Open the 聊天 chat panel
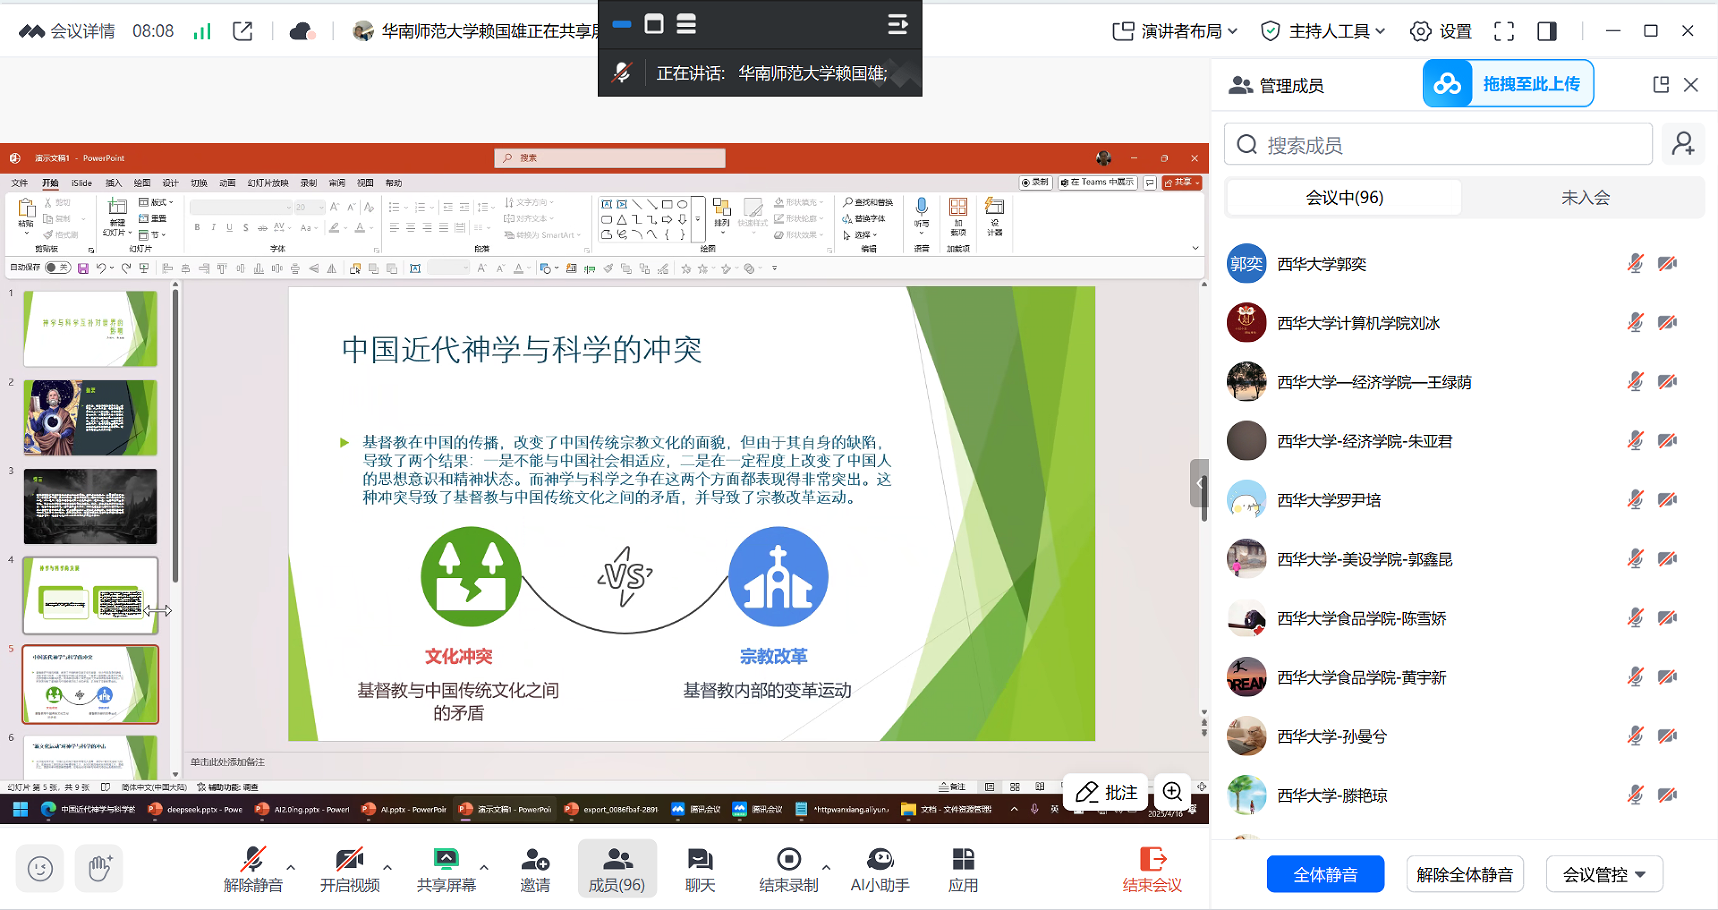 point(700,860)
